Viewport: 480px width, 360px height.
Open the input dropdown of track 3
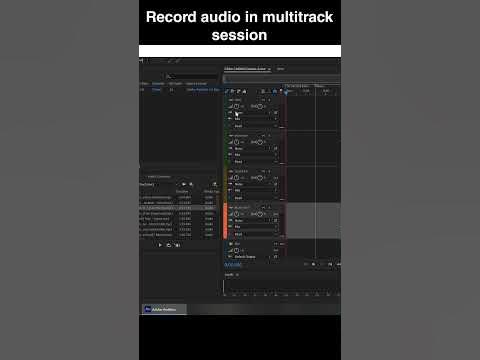254,184
